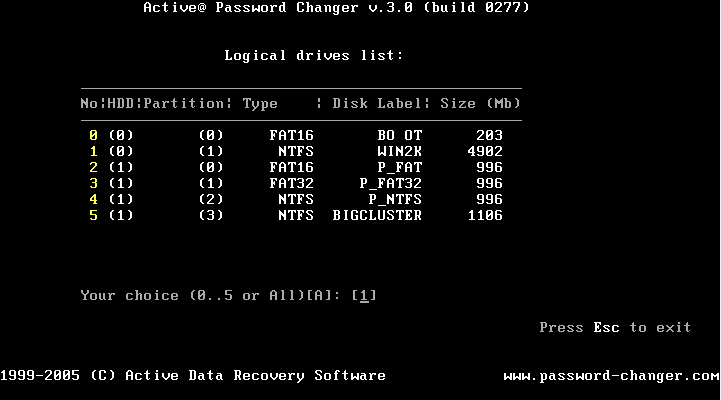Click the FAT16 type in P_FAT row
This screenshot has width=721, height=400.
click(292, 167)
